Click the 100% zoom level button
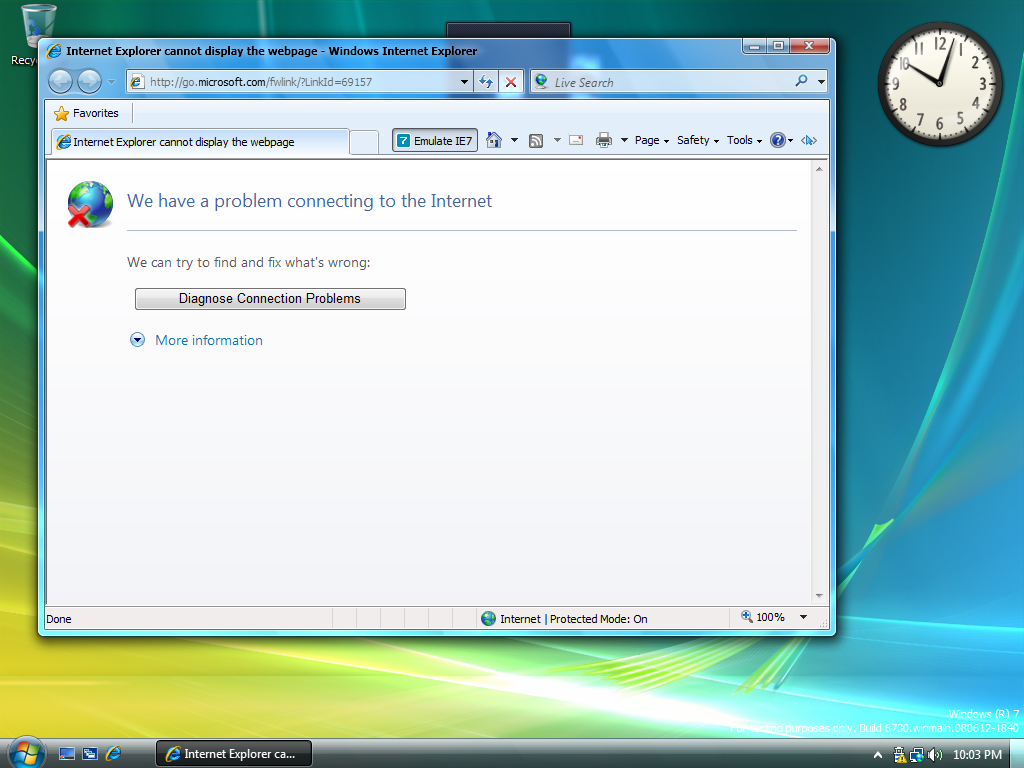 [762, 617]
